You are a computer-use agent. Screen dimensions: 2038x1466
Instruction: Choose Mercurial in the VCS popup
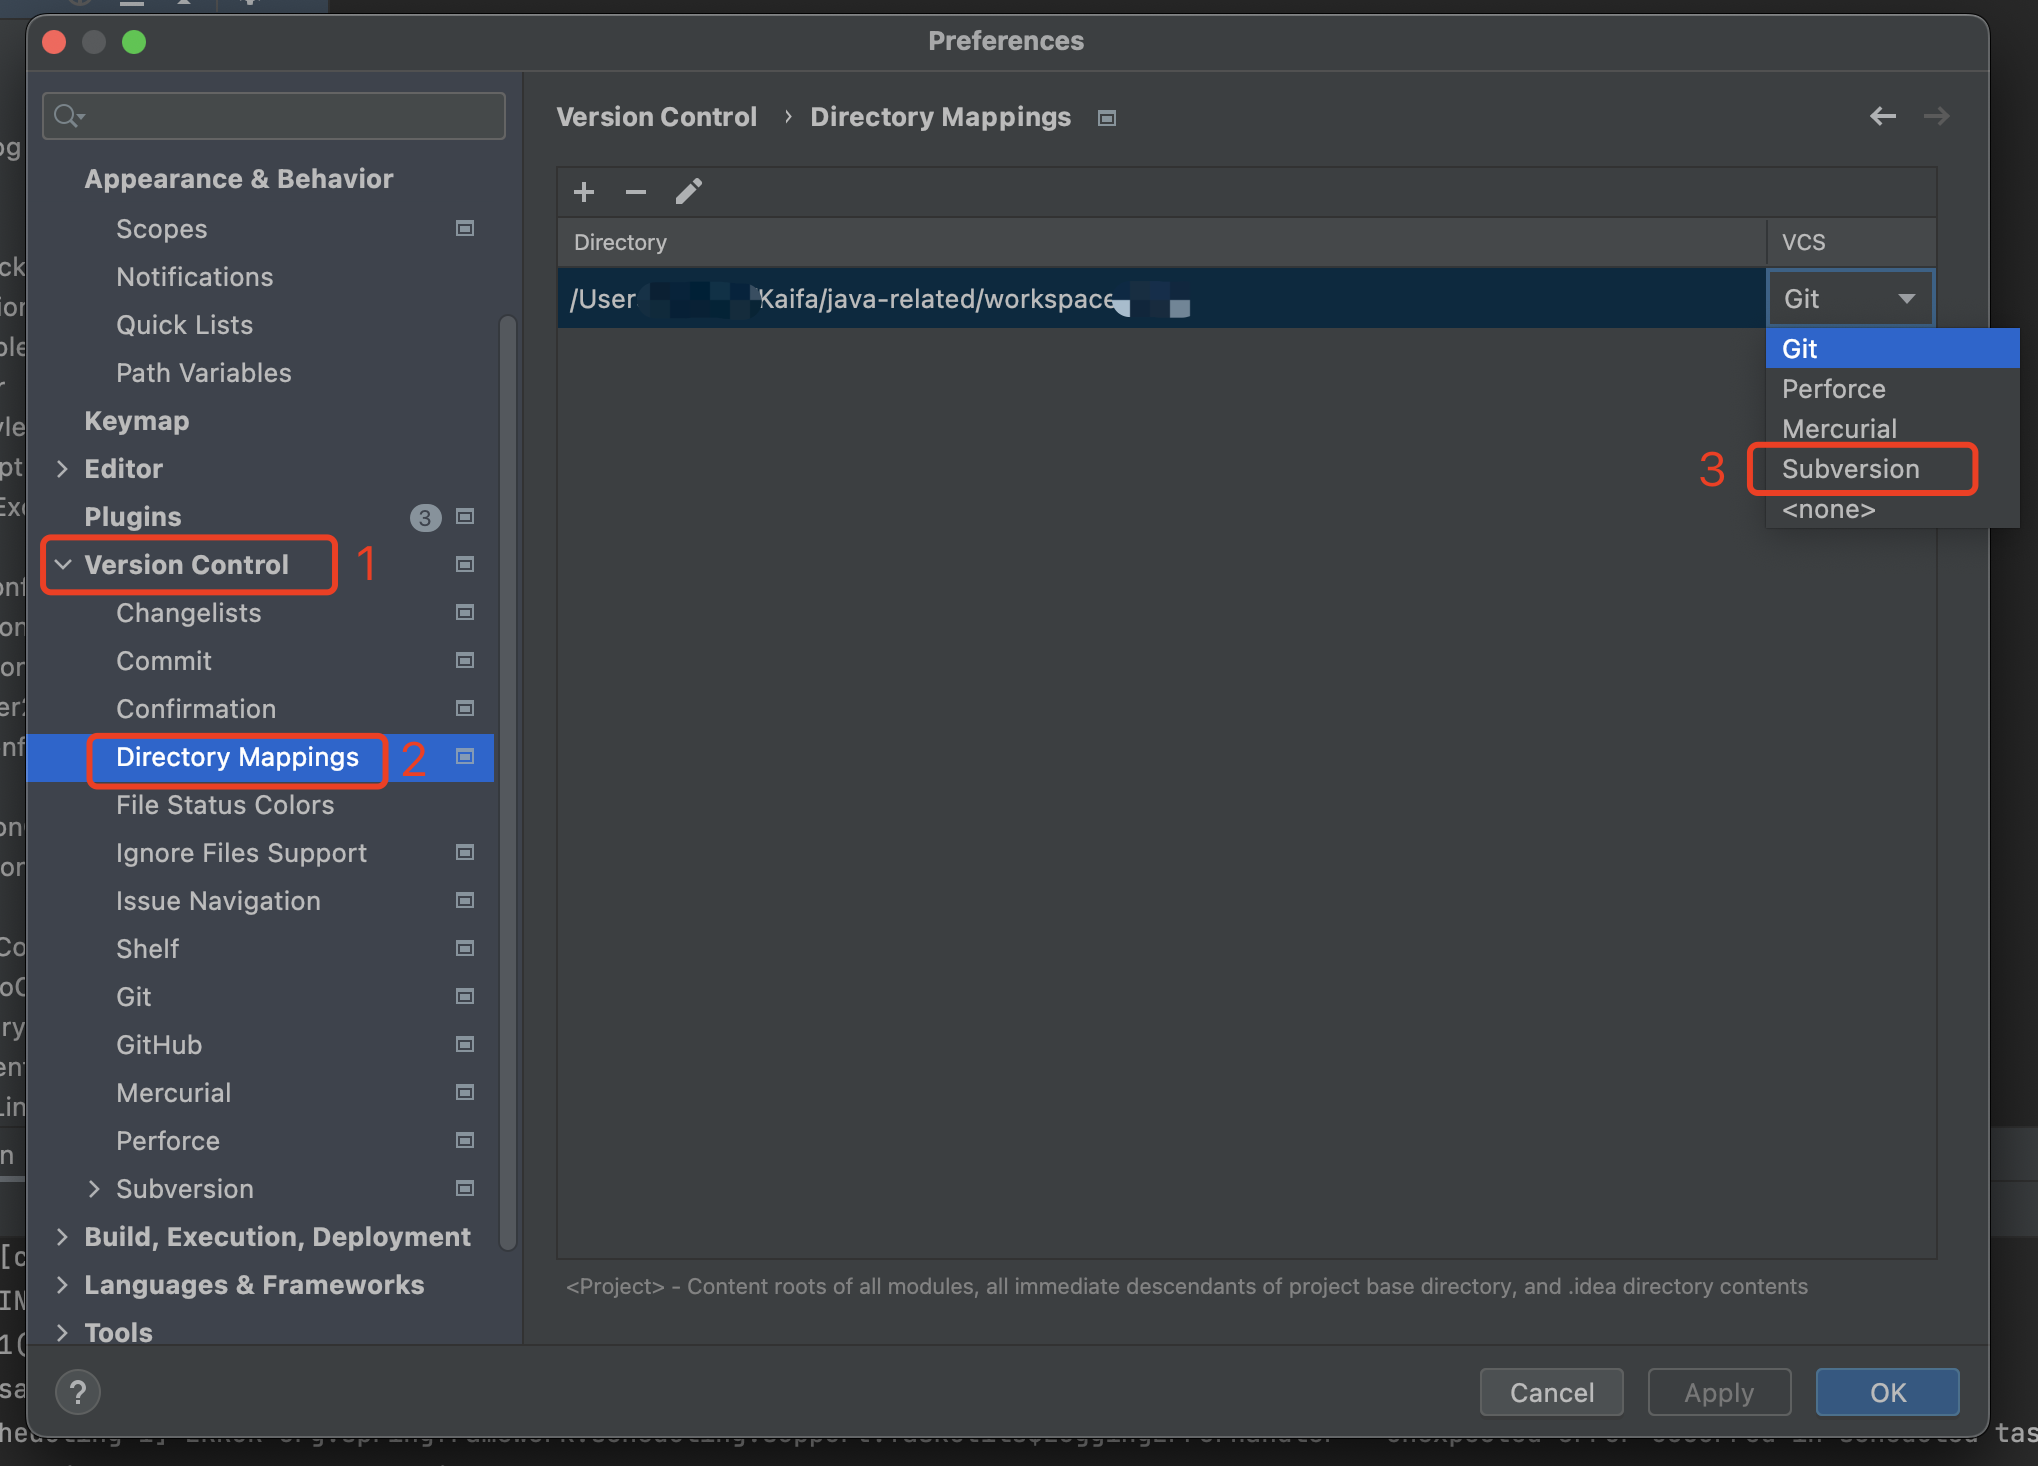click(1838, 428)
